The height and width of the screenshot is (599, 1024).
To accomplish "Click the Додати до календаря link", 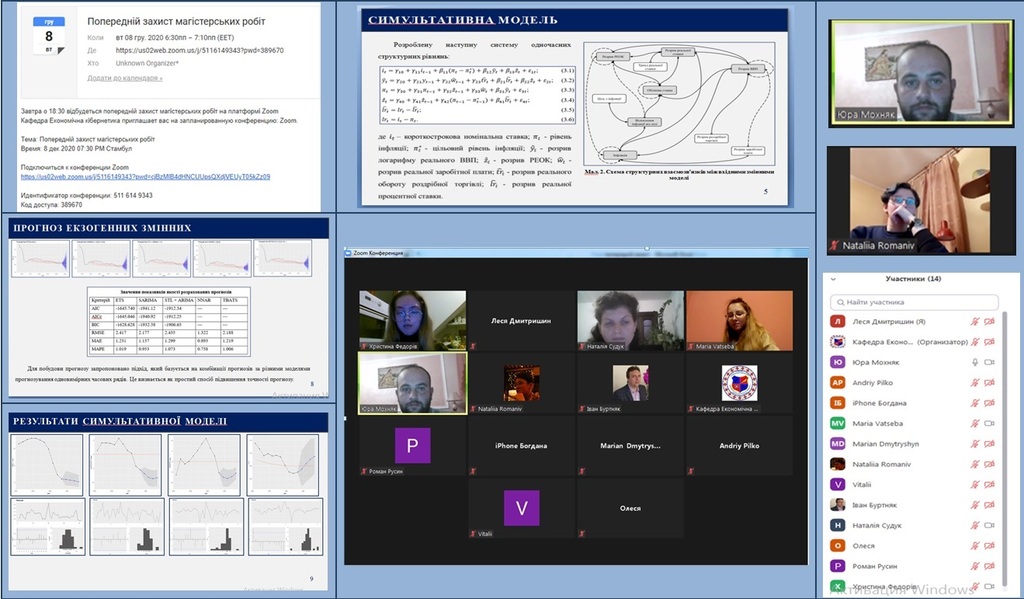I will tap(125, 78).
